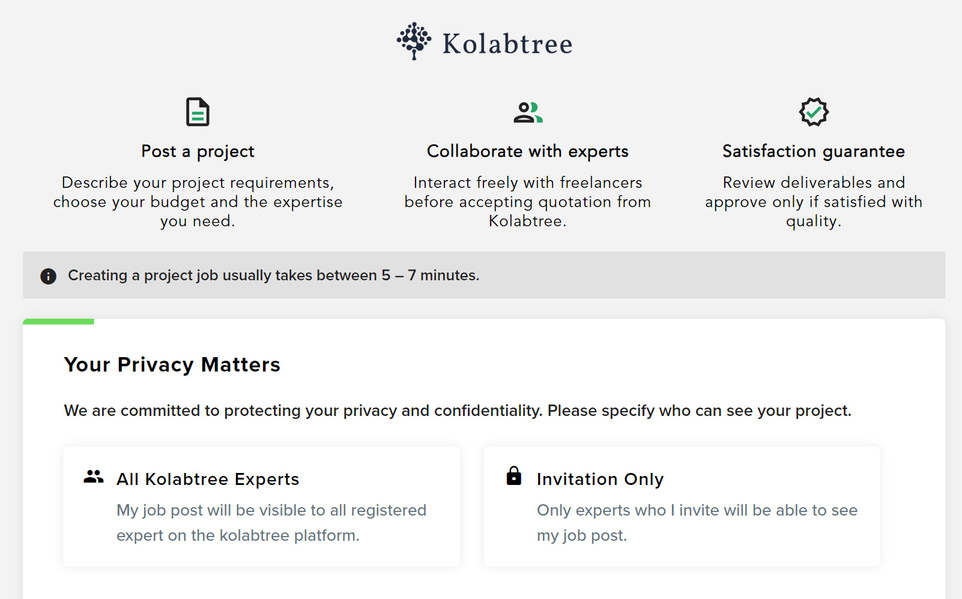Click the info icon in the gray notice bar
This screenshot has width=962, height=599.
(x=48, y=276)
